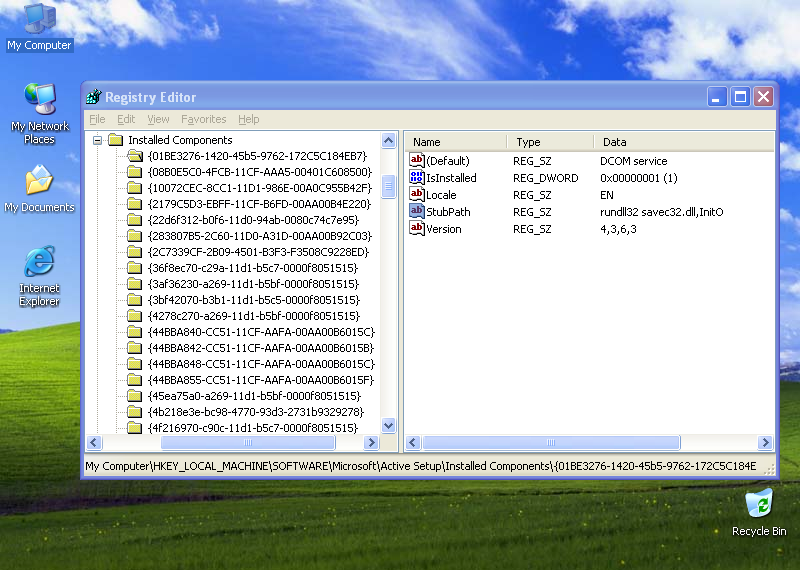Screen dimensions: 800x570
Task: Select the {01BE3276-1420-45b5-9762-172C5C184EB7} key
Action: click(x=257, y=156)
